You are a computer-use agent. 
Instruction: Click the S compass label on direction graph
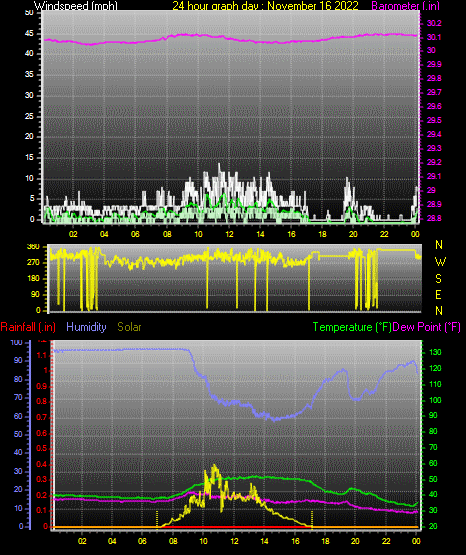[439, 279]
